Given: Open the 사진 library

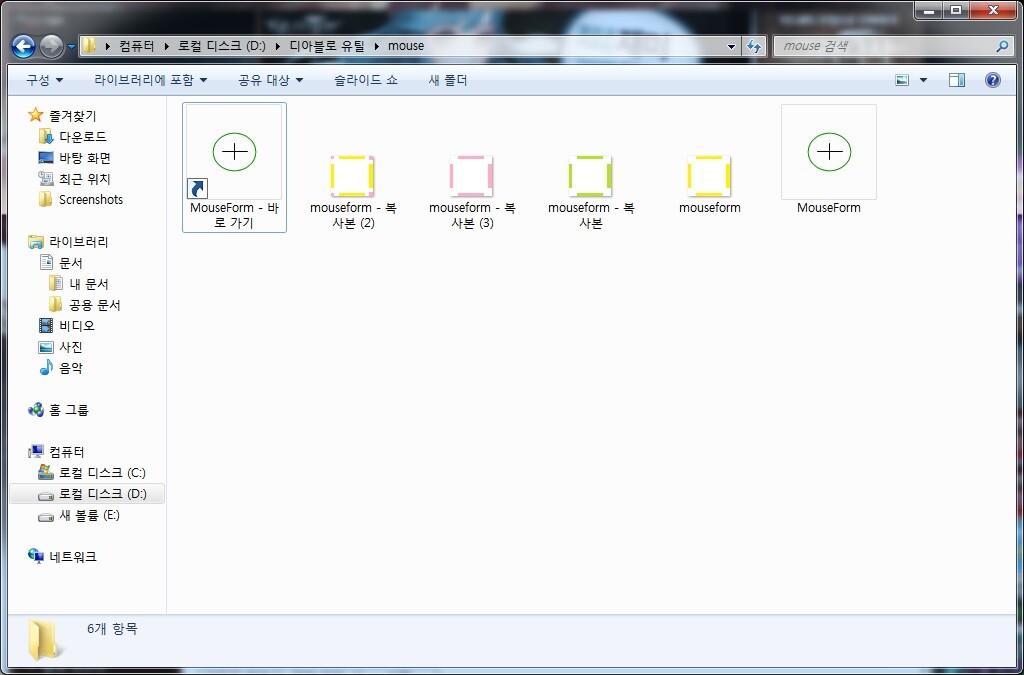Looking at the screenshot, I should coord(60,347).
